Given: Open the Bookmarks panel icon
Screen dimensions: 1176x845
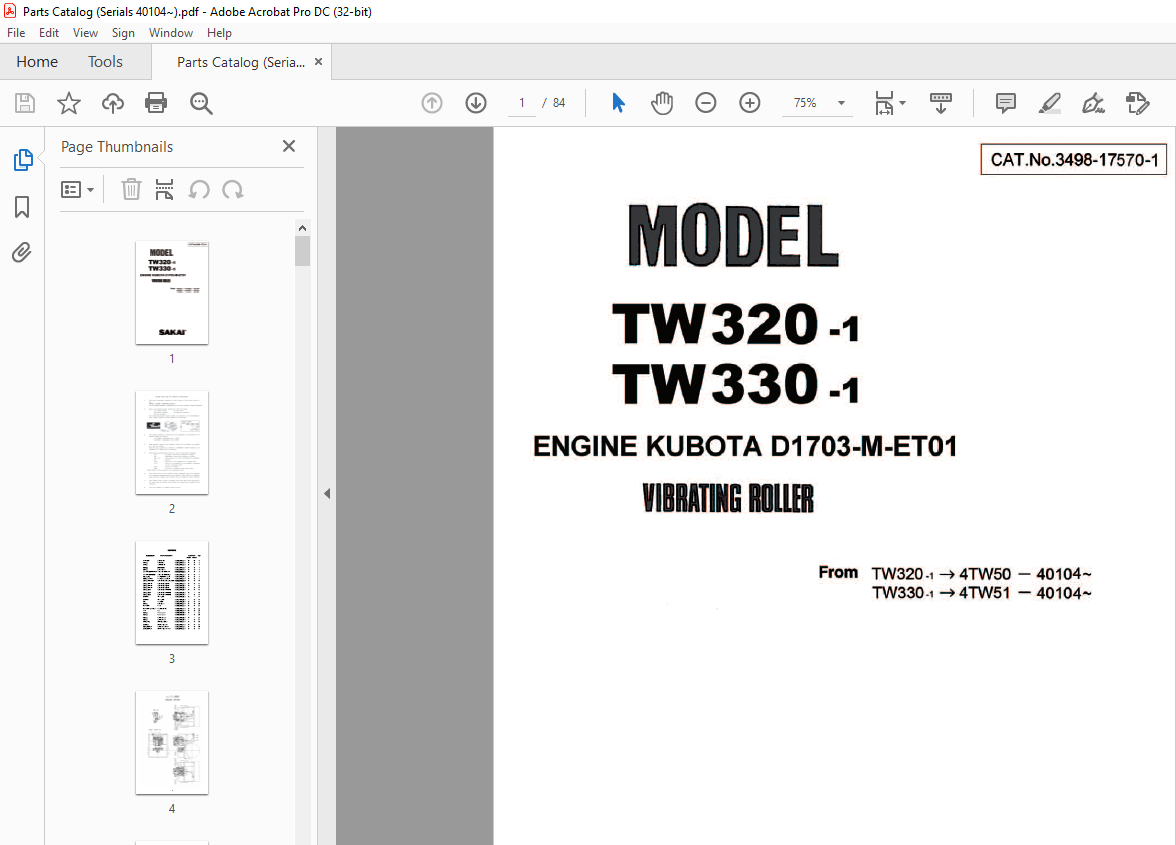Looking at the screenshot, I should [22, 207].
